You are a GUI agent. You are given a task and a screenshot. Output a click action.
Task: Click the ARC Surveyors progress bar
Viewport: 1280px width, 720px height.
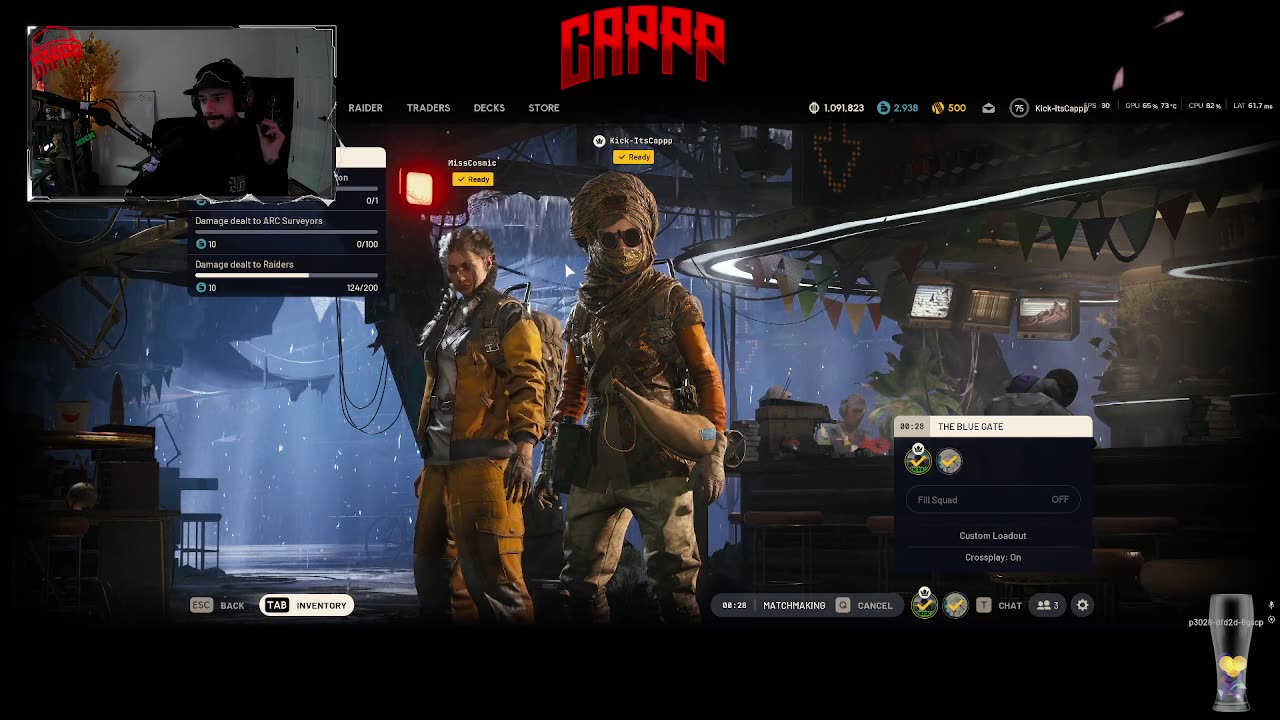[x=286, y=232]
